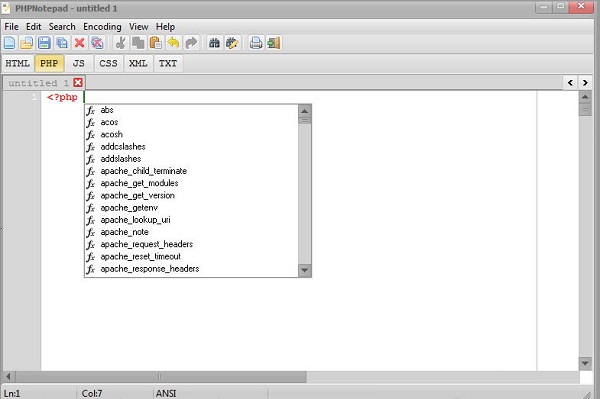The height and width of the screenshot is (399, 600).
Task: Click the <?php tag in the editor
Action: 62,97
